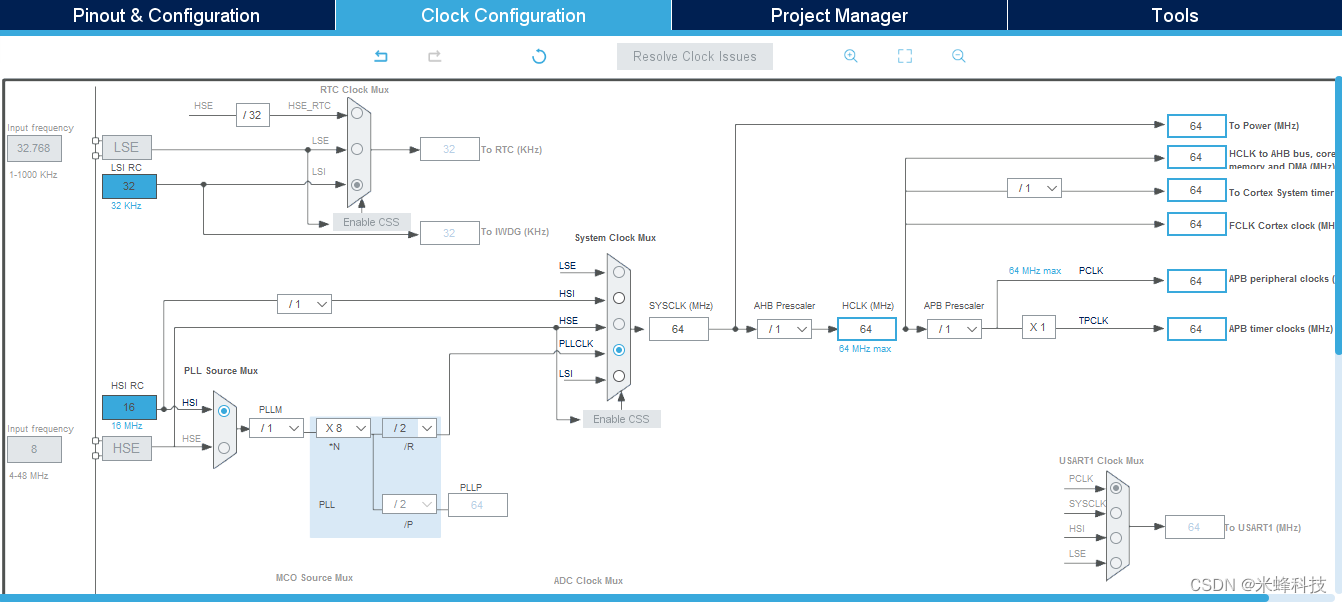Click the undo arrow icon
This screenshot has width=1342, height=603.
coord(381,56)
